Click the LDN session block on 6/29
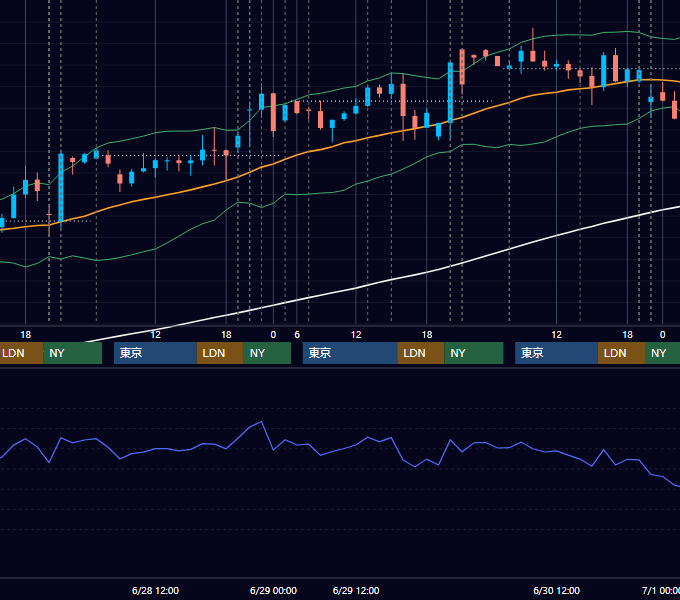The image size is (680, 600). click(x=421, y=353)
